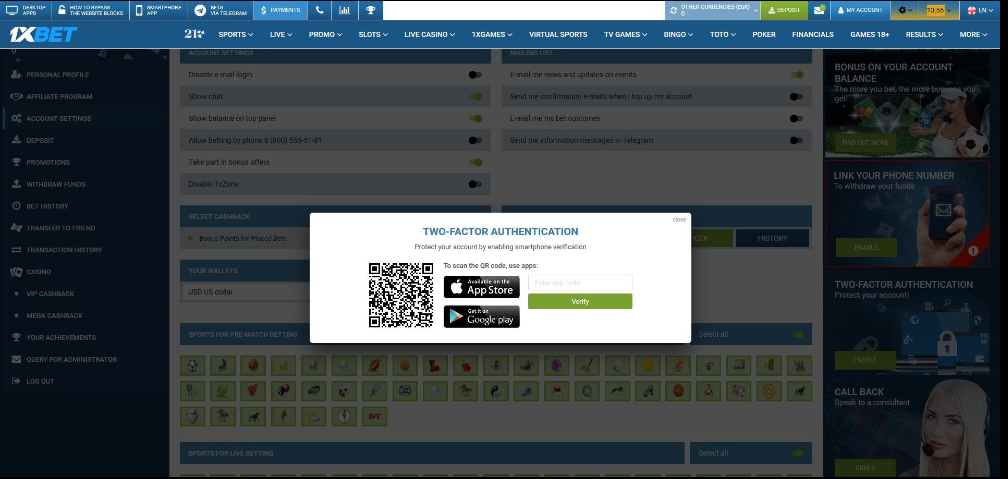Toggle E-mail me news and updates switch
The image size is (1008, 479).
tap(797, 75)
